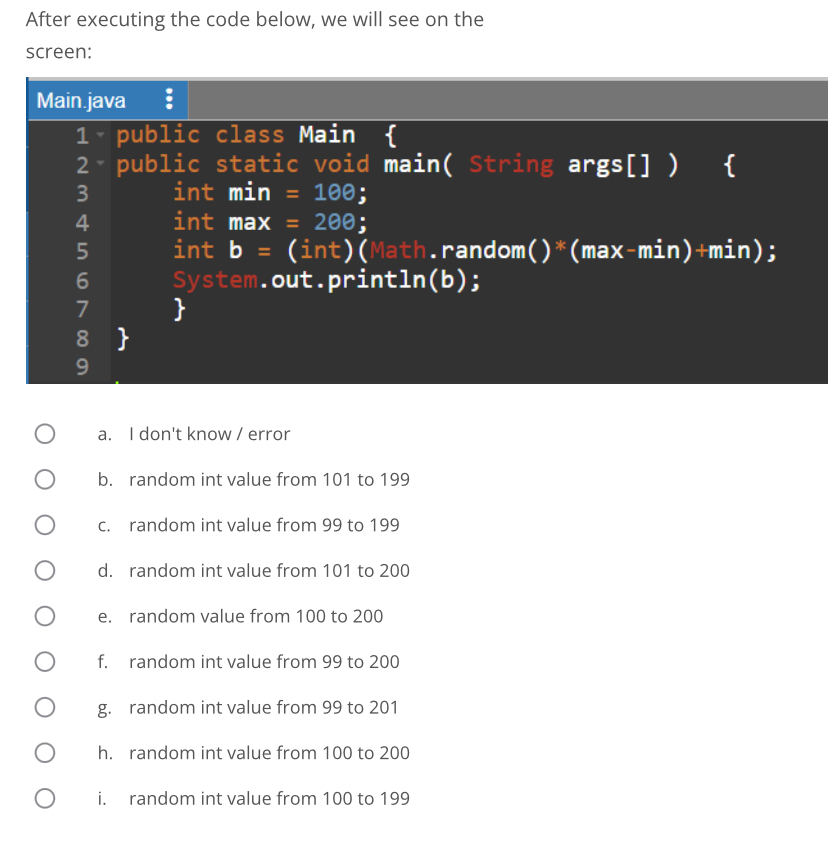Click line number 3 in the gutter
This screenshot has width=828, height=854.
point(81,192)
